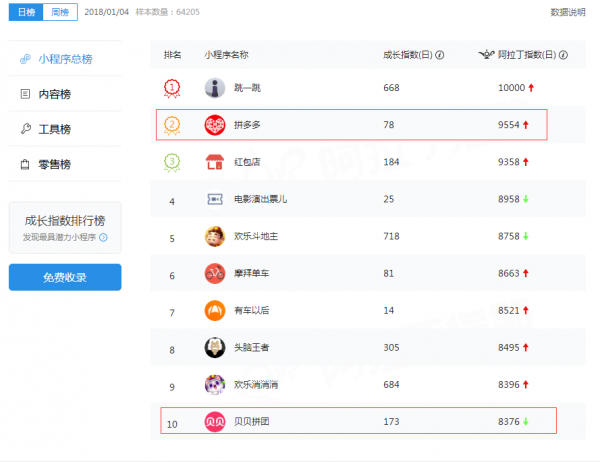Open the 欢乐消消消 name

[x=256, y=385]
